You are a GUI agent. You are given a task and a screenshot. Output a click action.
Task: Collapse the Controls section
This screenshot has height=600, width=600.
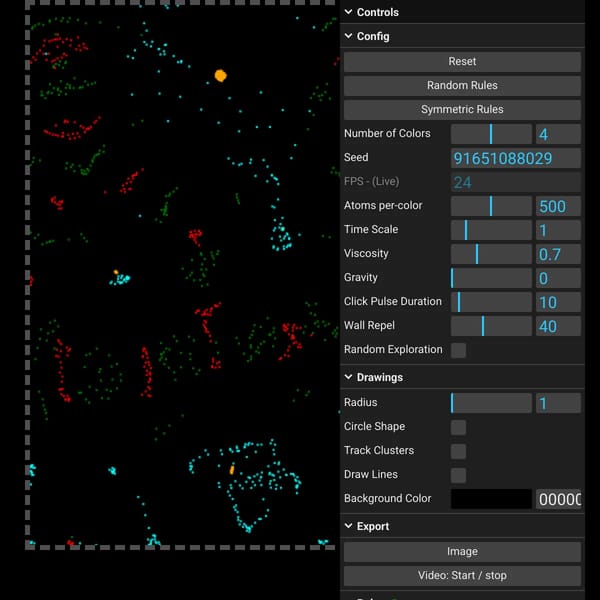462,12
